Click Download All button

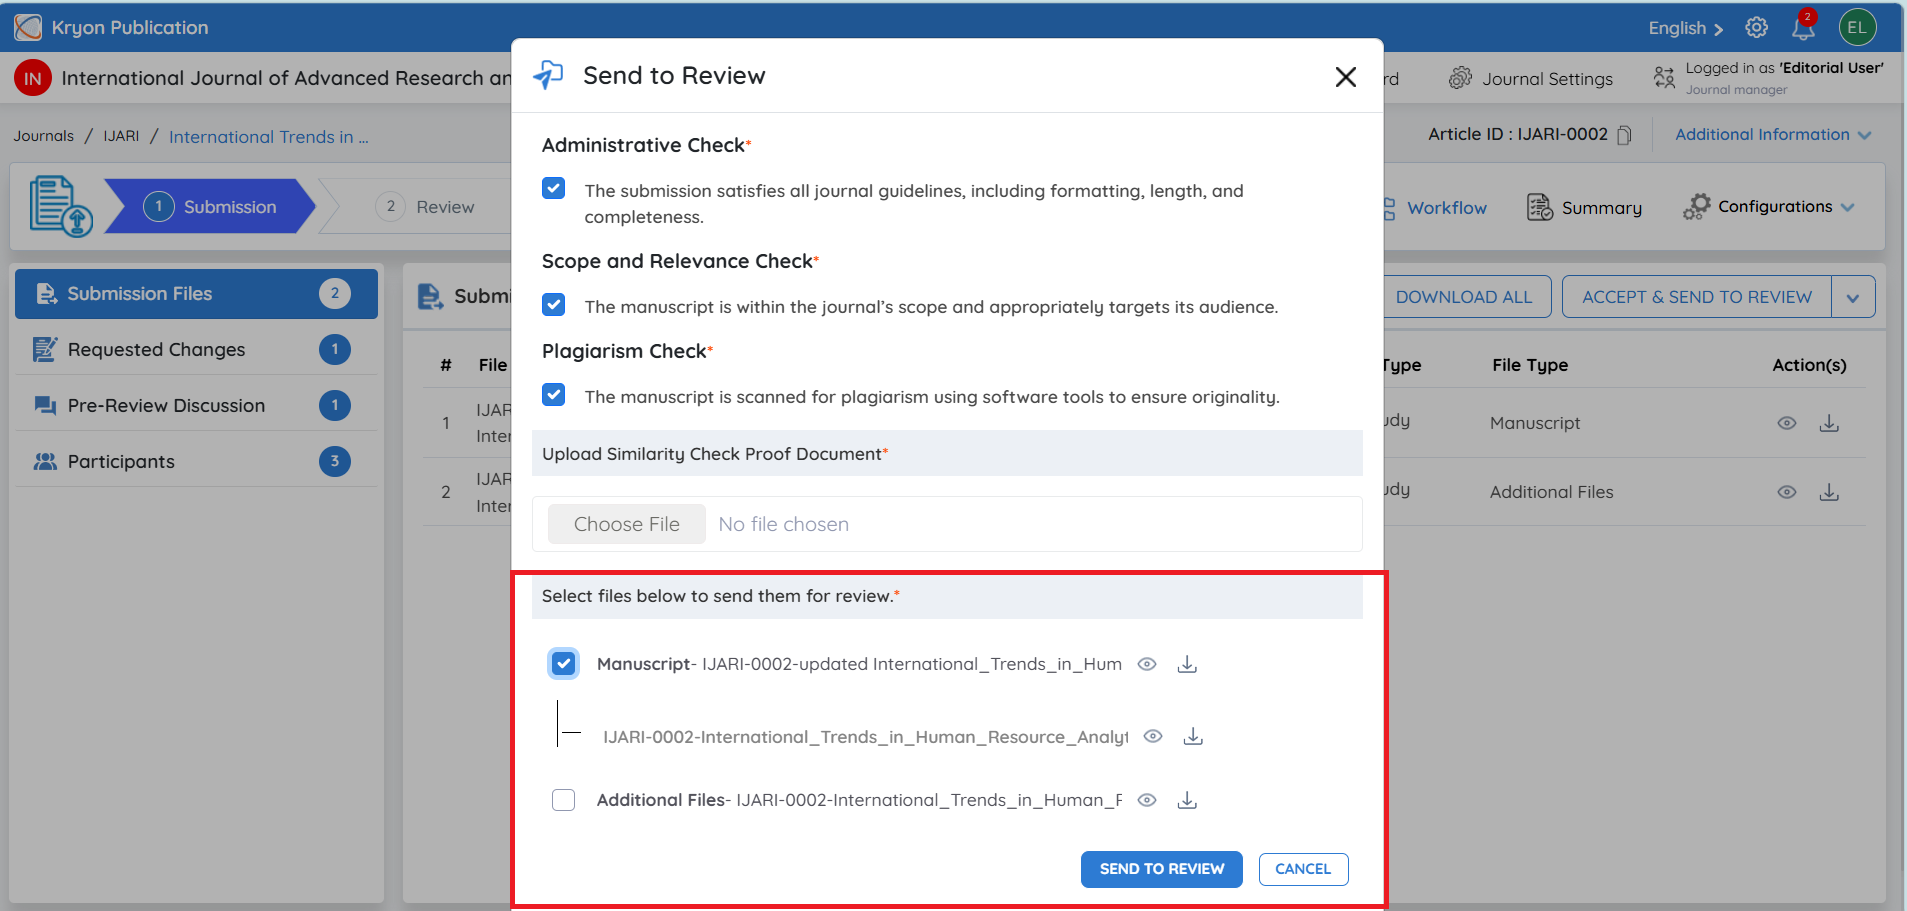[x=1464, y=297]
